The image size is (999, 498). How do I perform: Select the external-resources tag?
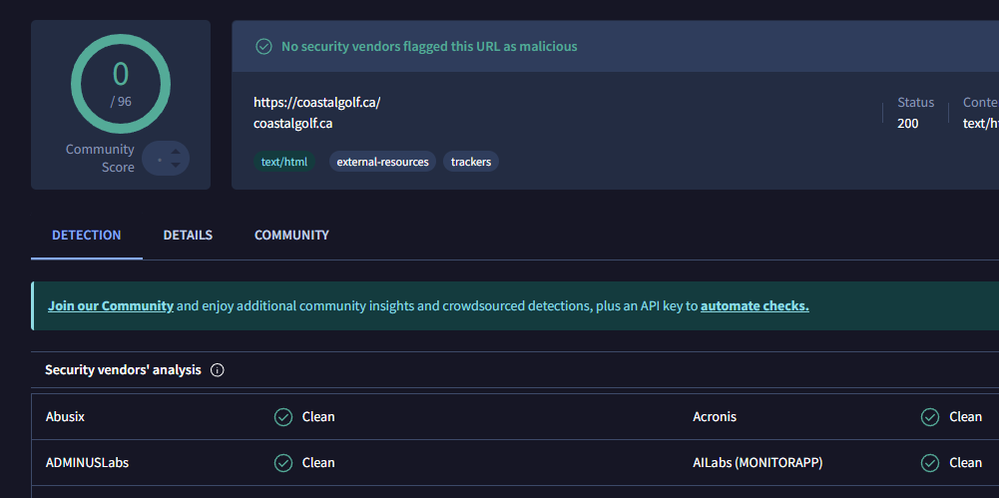tap(382, 161)
